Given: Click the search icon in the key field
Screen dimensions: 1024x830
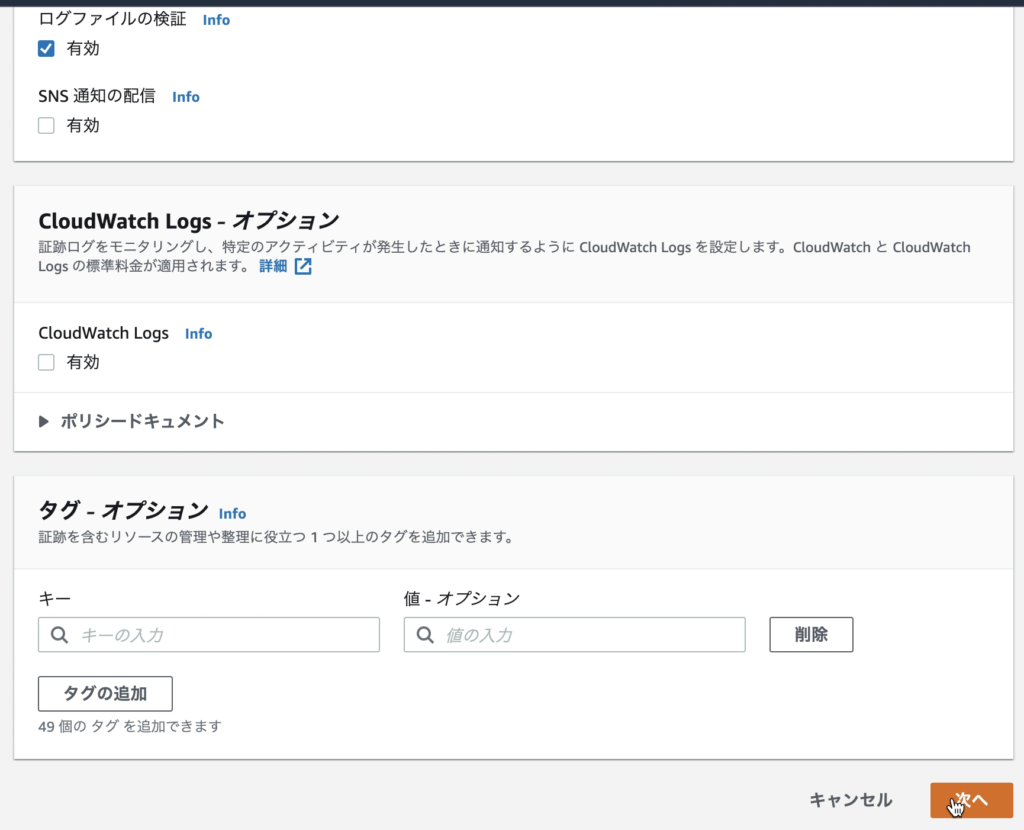Looking at the screenshot, I should click(59, 635).
